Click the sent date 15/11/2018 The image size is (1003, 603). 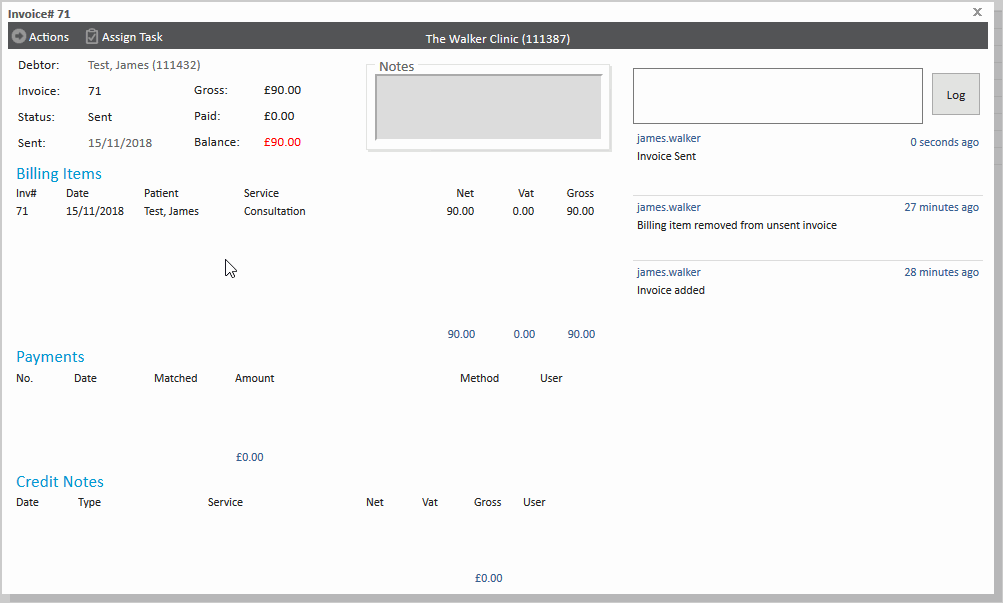(120, 143)
